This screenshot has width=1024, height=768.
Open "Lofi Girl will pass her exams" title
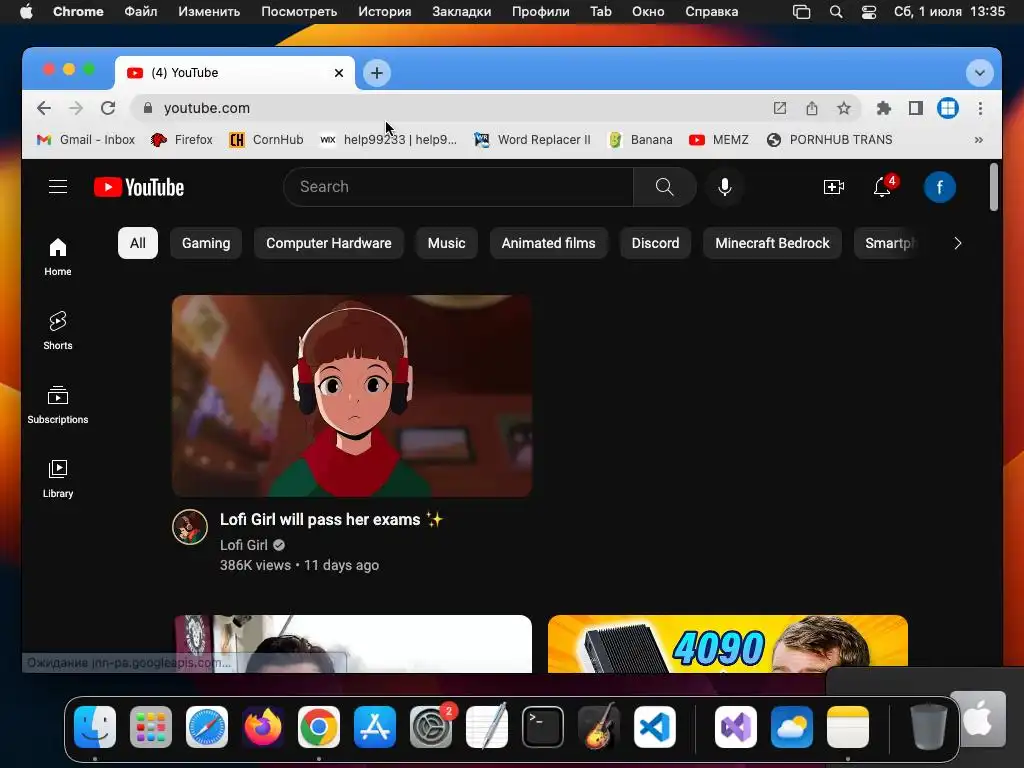point(332,520)
